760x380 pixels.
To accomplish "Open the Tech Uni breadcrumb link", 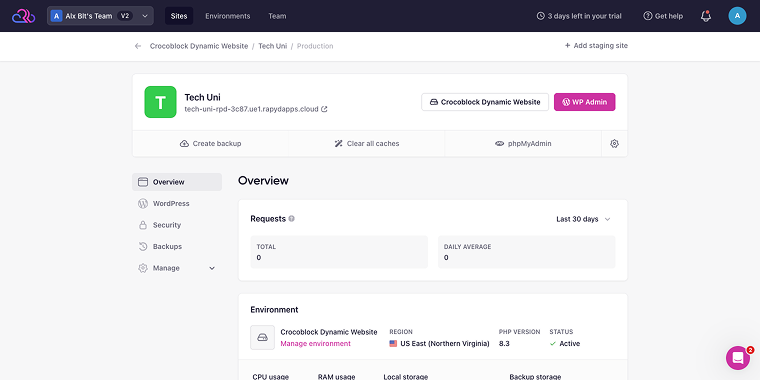I will (x=272, y=46).
